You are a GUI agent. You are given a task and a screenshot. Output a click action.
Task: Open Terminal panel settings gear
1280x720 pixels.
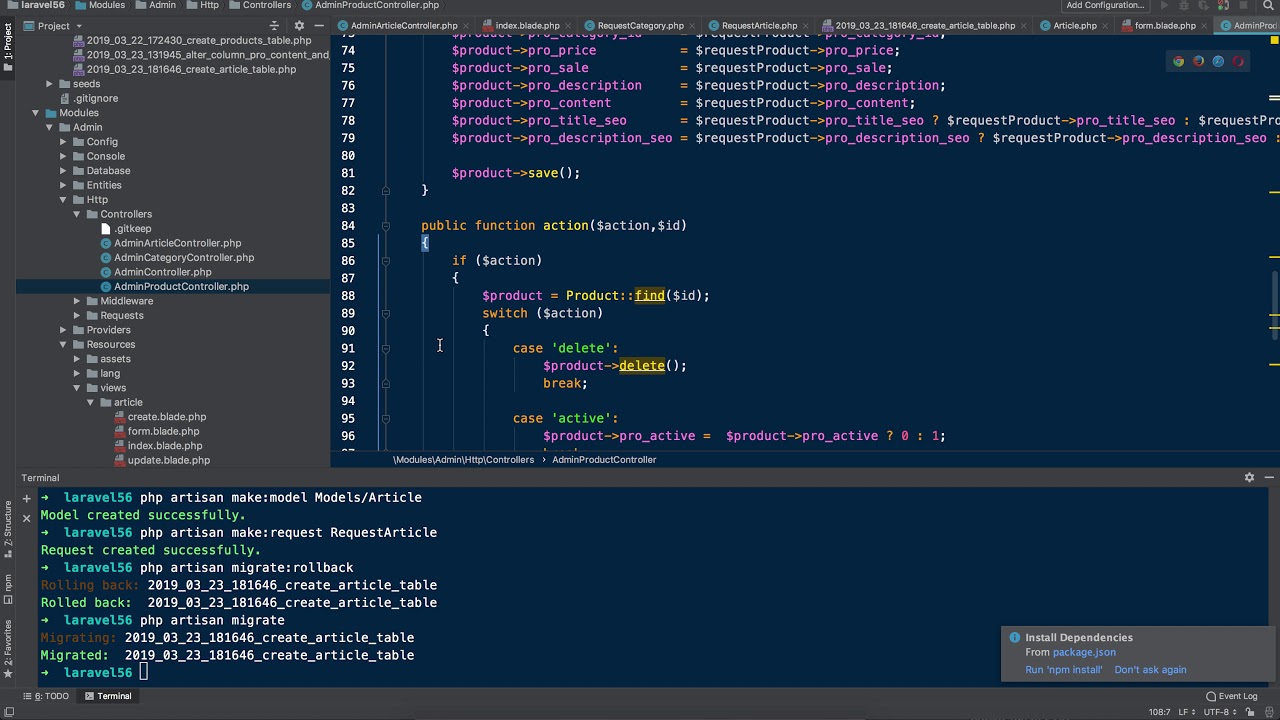(1249, 478)
